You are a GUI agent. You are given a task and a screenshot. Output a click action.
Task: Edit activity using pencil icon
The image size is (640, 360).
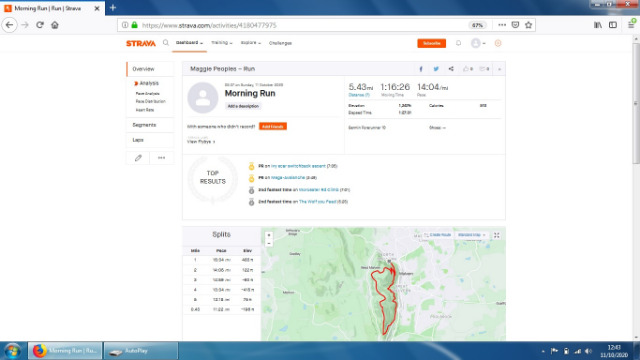tap(138, 158)
